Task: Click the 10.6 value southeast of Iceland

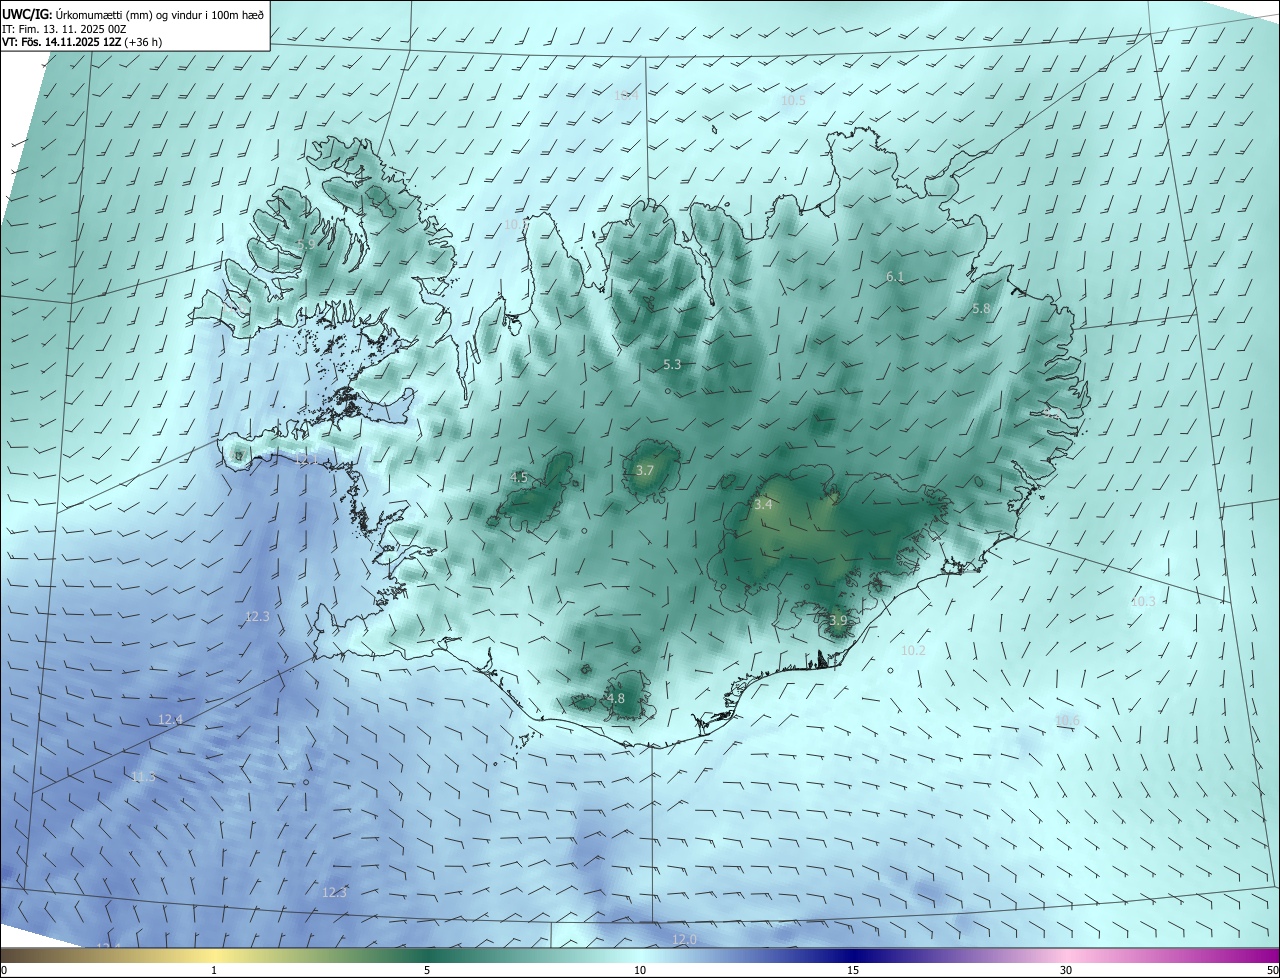Action: point(1068,720)
